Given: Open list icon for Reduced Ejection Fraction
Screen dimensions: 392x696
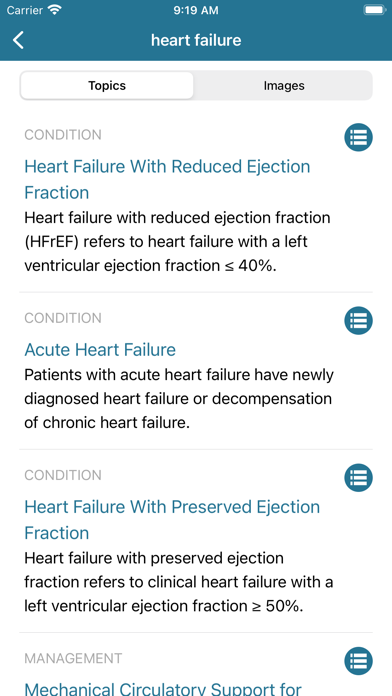Looking at the screenshot, I should tap(358, 137).
